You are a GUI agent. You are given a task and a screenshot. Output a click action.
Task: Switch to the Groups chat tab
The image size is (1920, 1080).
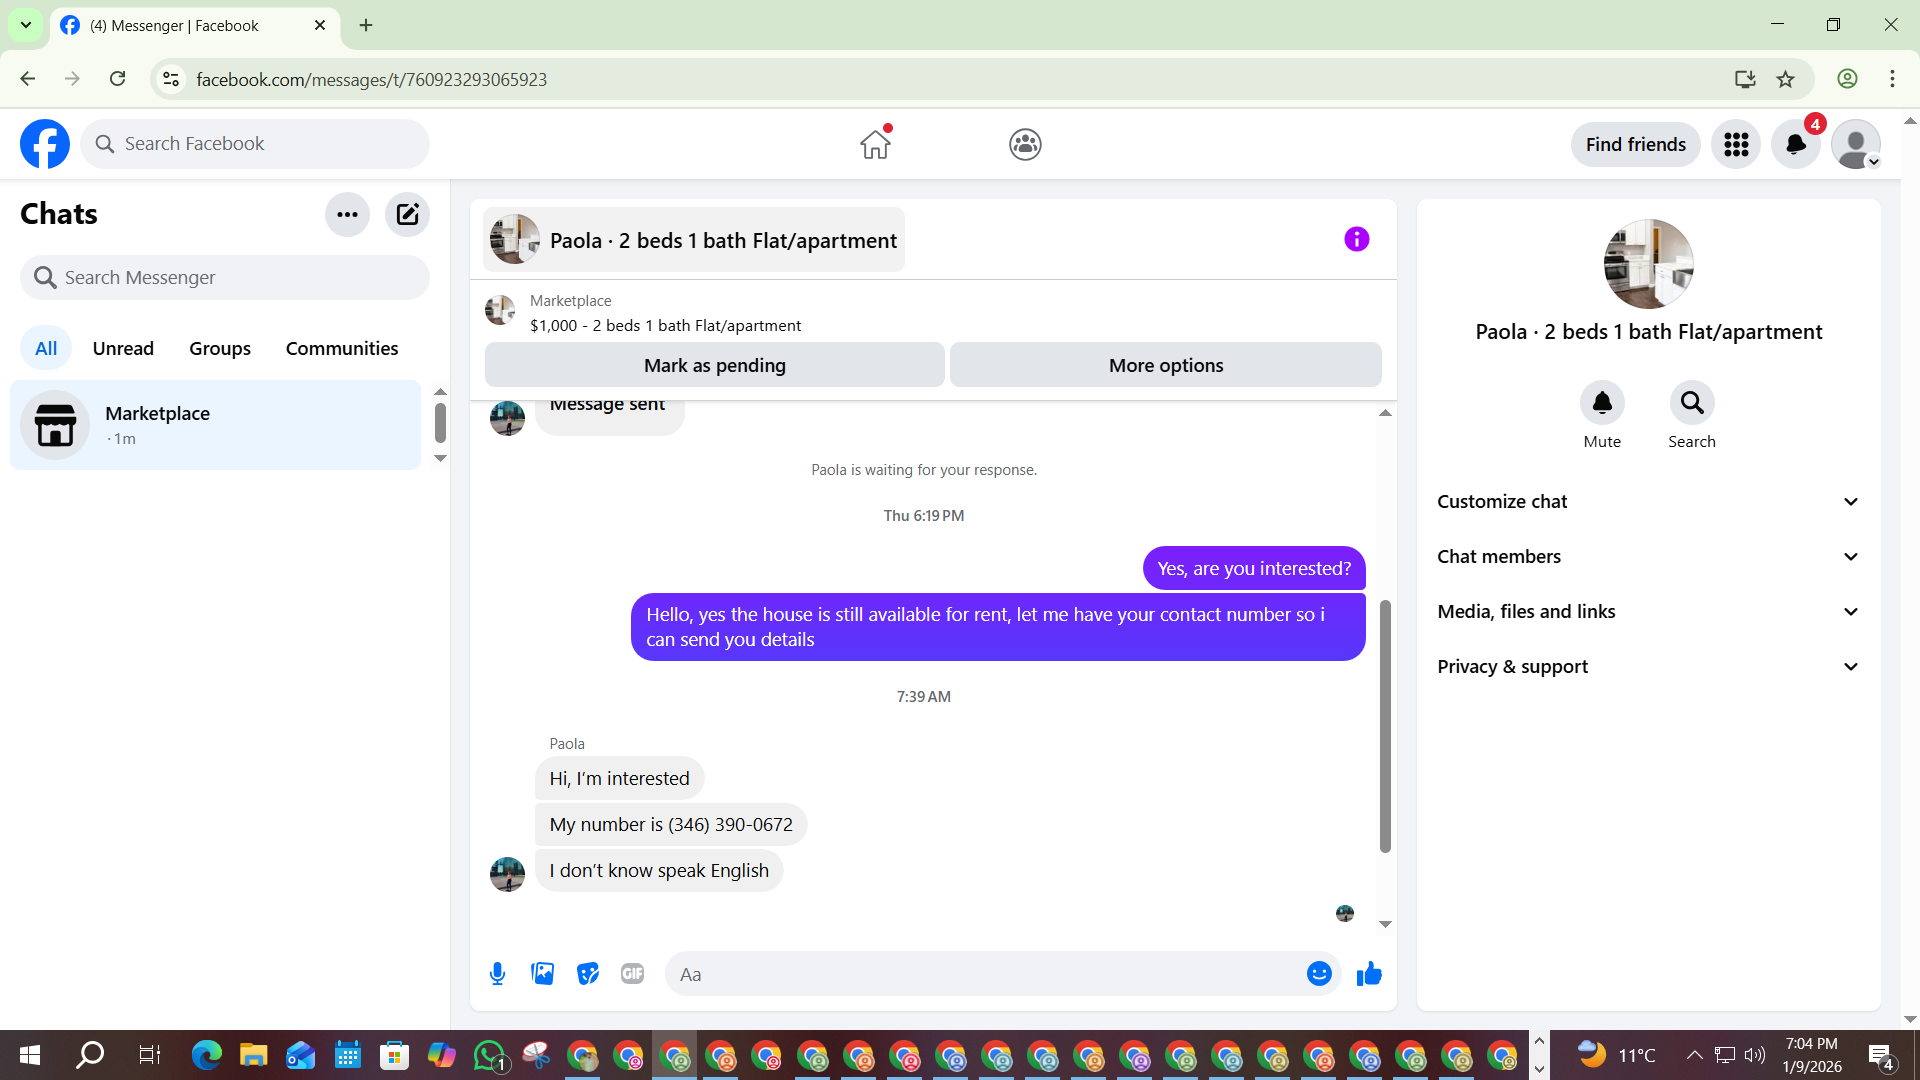pos(220,348)
